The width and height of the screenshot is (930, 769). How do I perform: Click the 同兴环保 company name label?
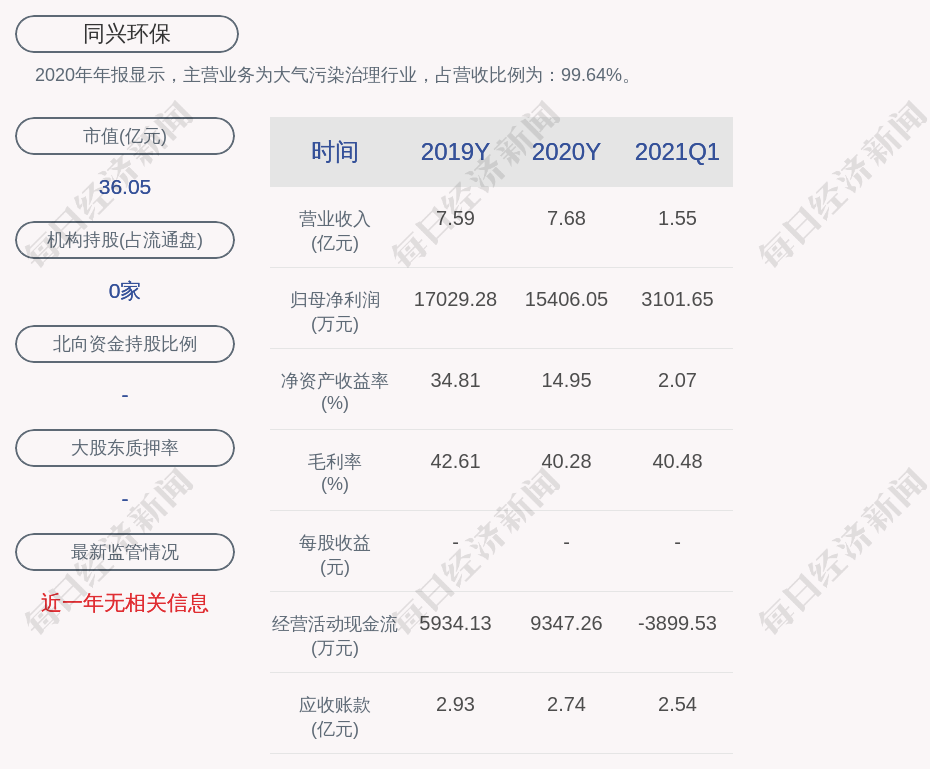(x=127, y=34)
